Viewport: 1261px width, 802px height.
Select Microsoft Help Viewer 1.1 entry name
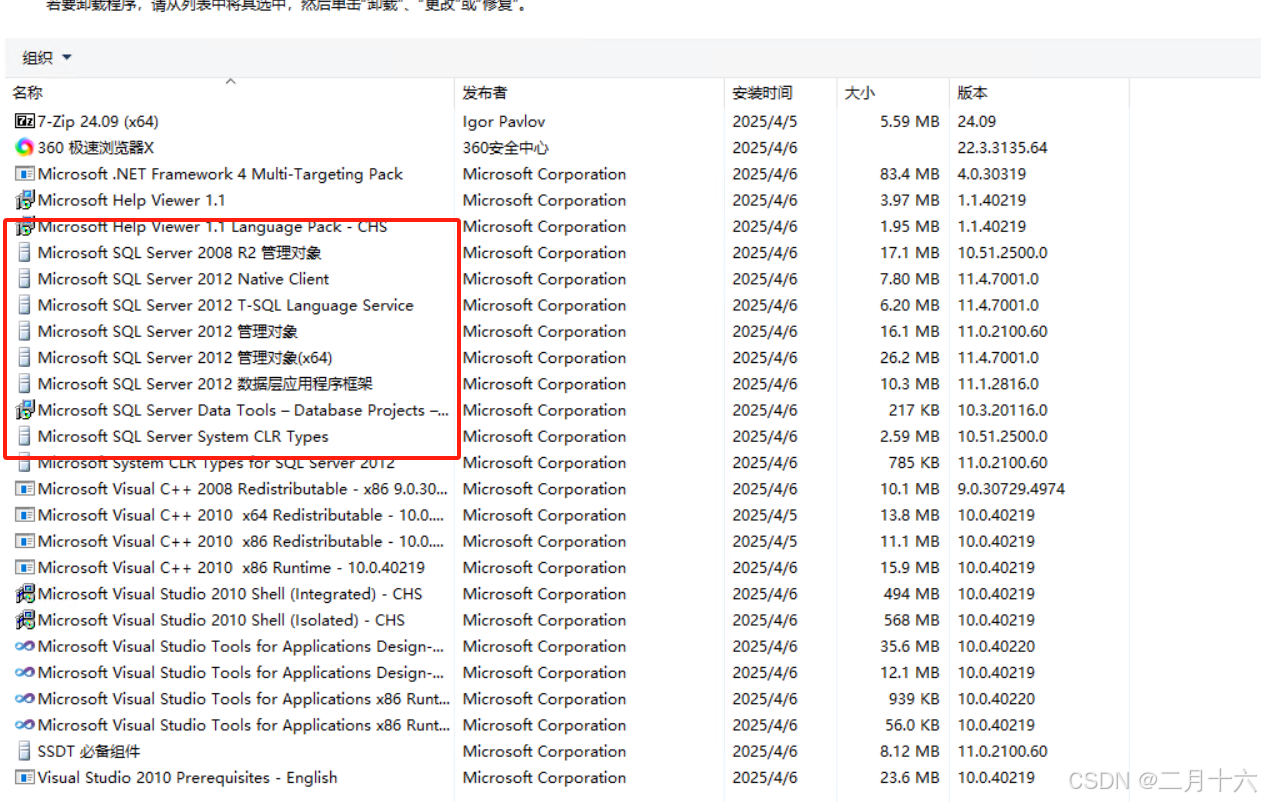click(x=132, y=200)
